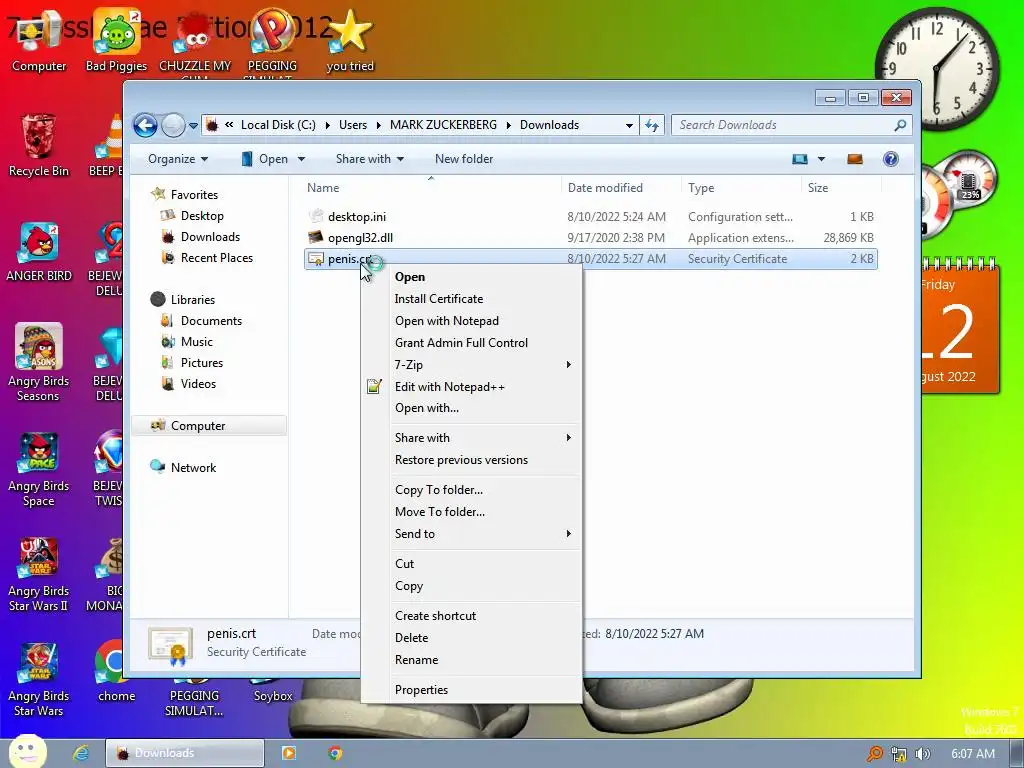Click Users in the address breadcrumb
This screenshot has width=1024, height=768.
353,125
